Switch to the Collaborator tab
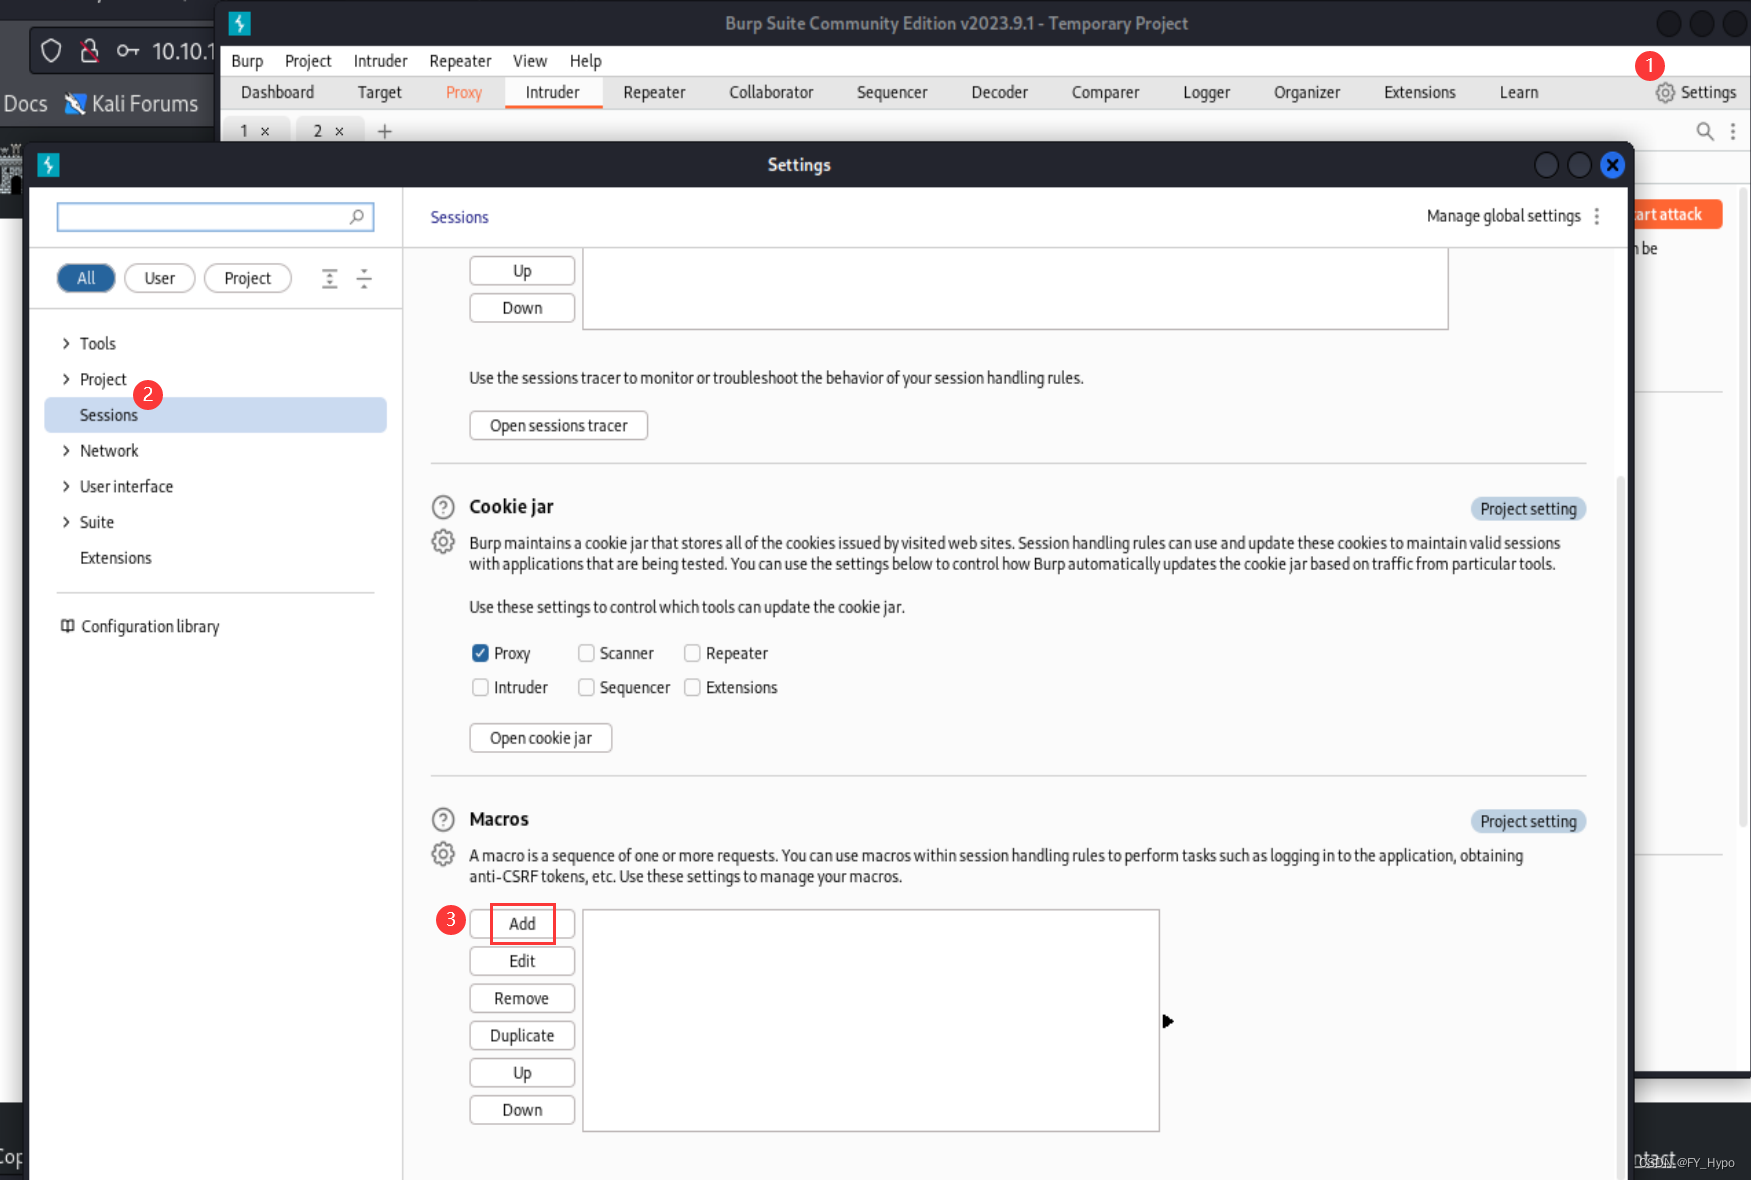This screenshot has height=1180, width=1751. coord(771,92)
